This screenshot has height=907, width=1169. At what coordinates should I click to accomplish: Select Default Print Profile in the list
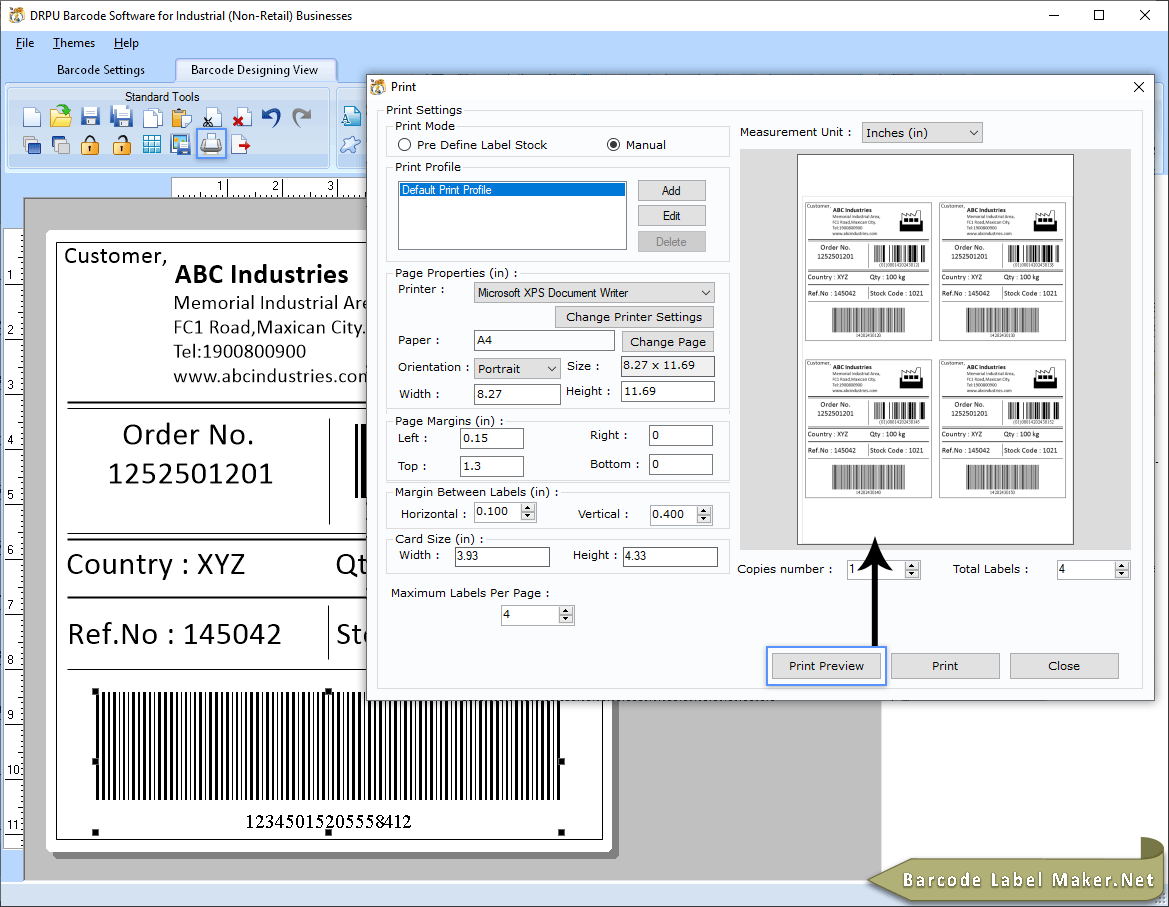point(511,190)
